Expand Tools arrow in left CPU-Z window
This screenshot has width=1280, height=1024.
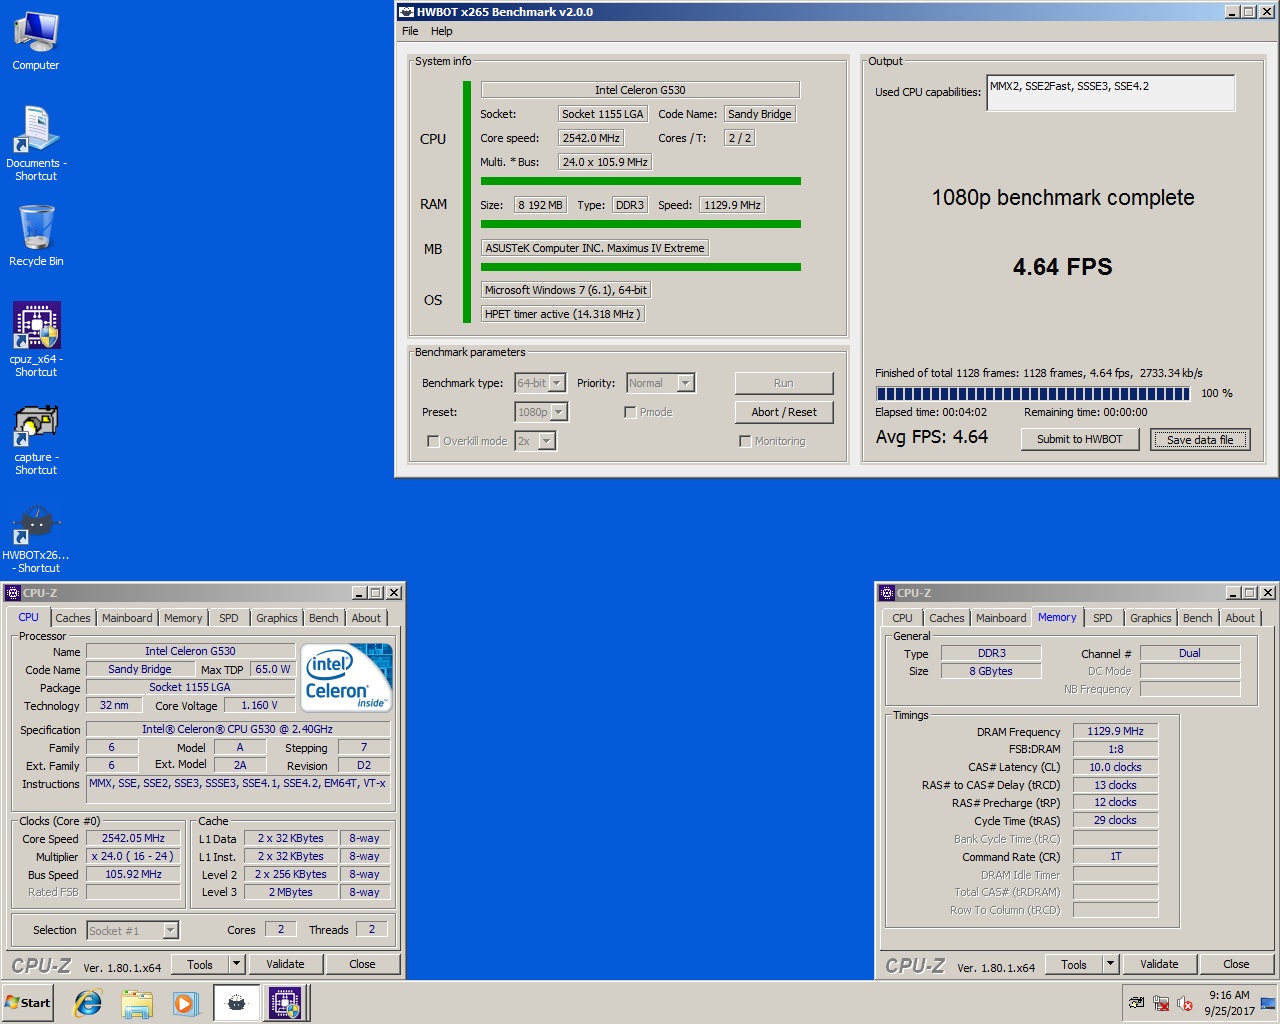click(237, 965)
